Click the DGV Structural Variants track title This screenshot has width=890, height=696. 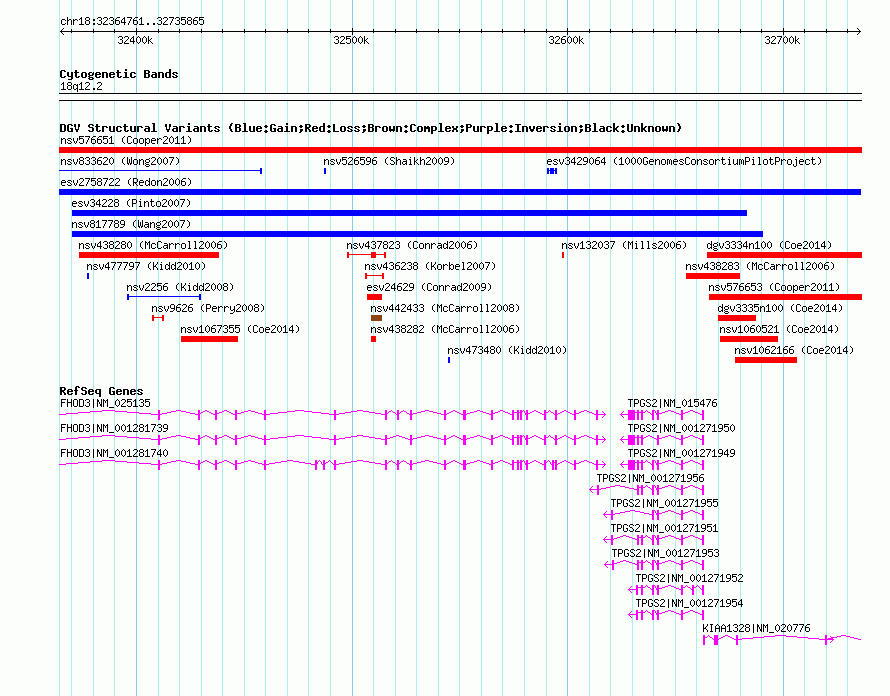pyautogui.click(x=371, y=128)
